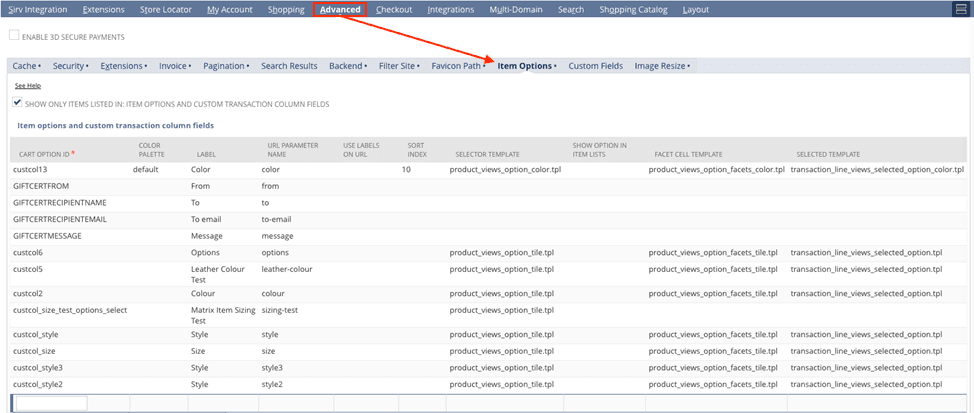Click the empty Cart Option ID input field
The height and width of the screenshot is (413, 974).
point(52,403)
